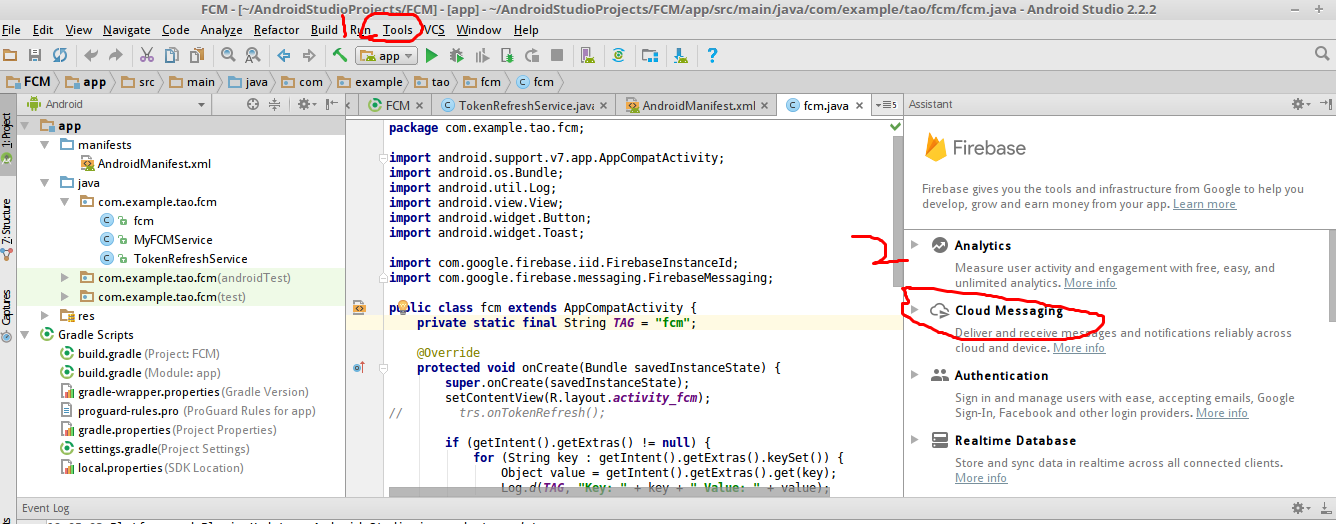Expand the res folder in tree
1336x524 pixels.
pos(45,316)
